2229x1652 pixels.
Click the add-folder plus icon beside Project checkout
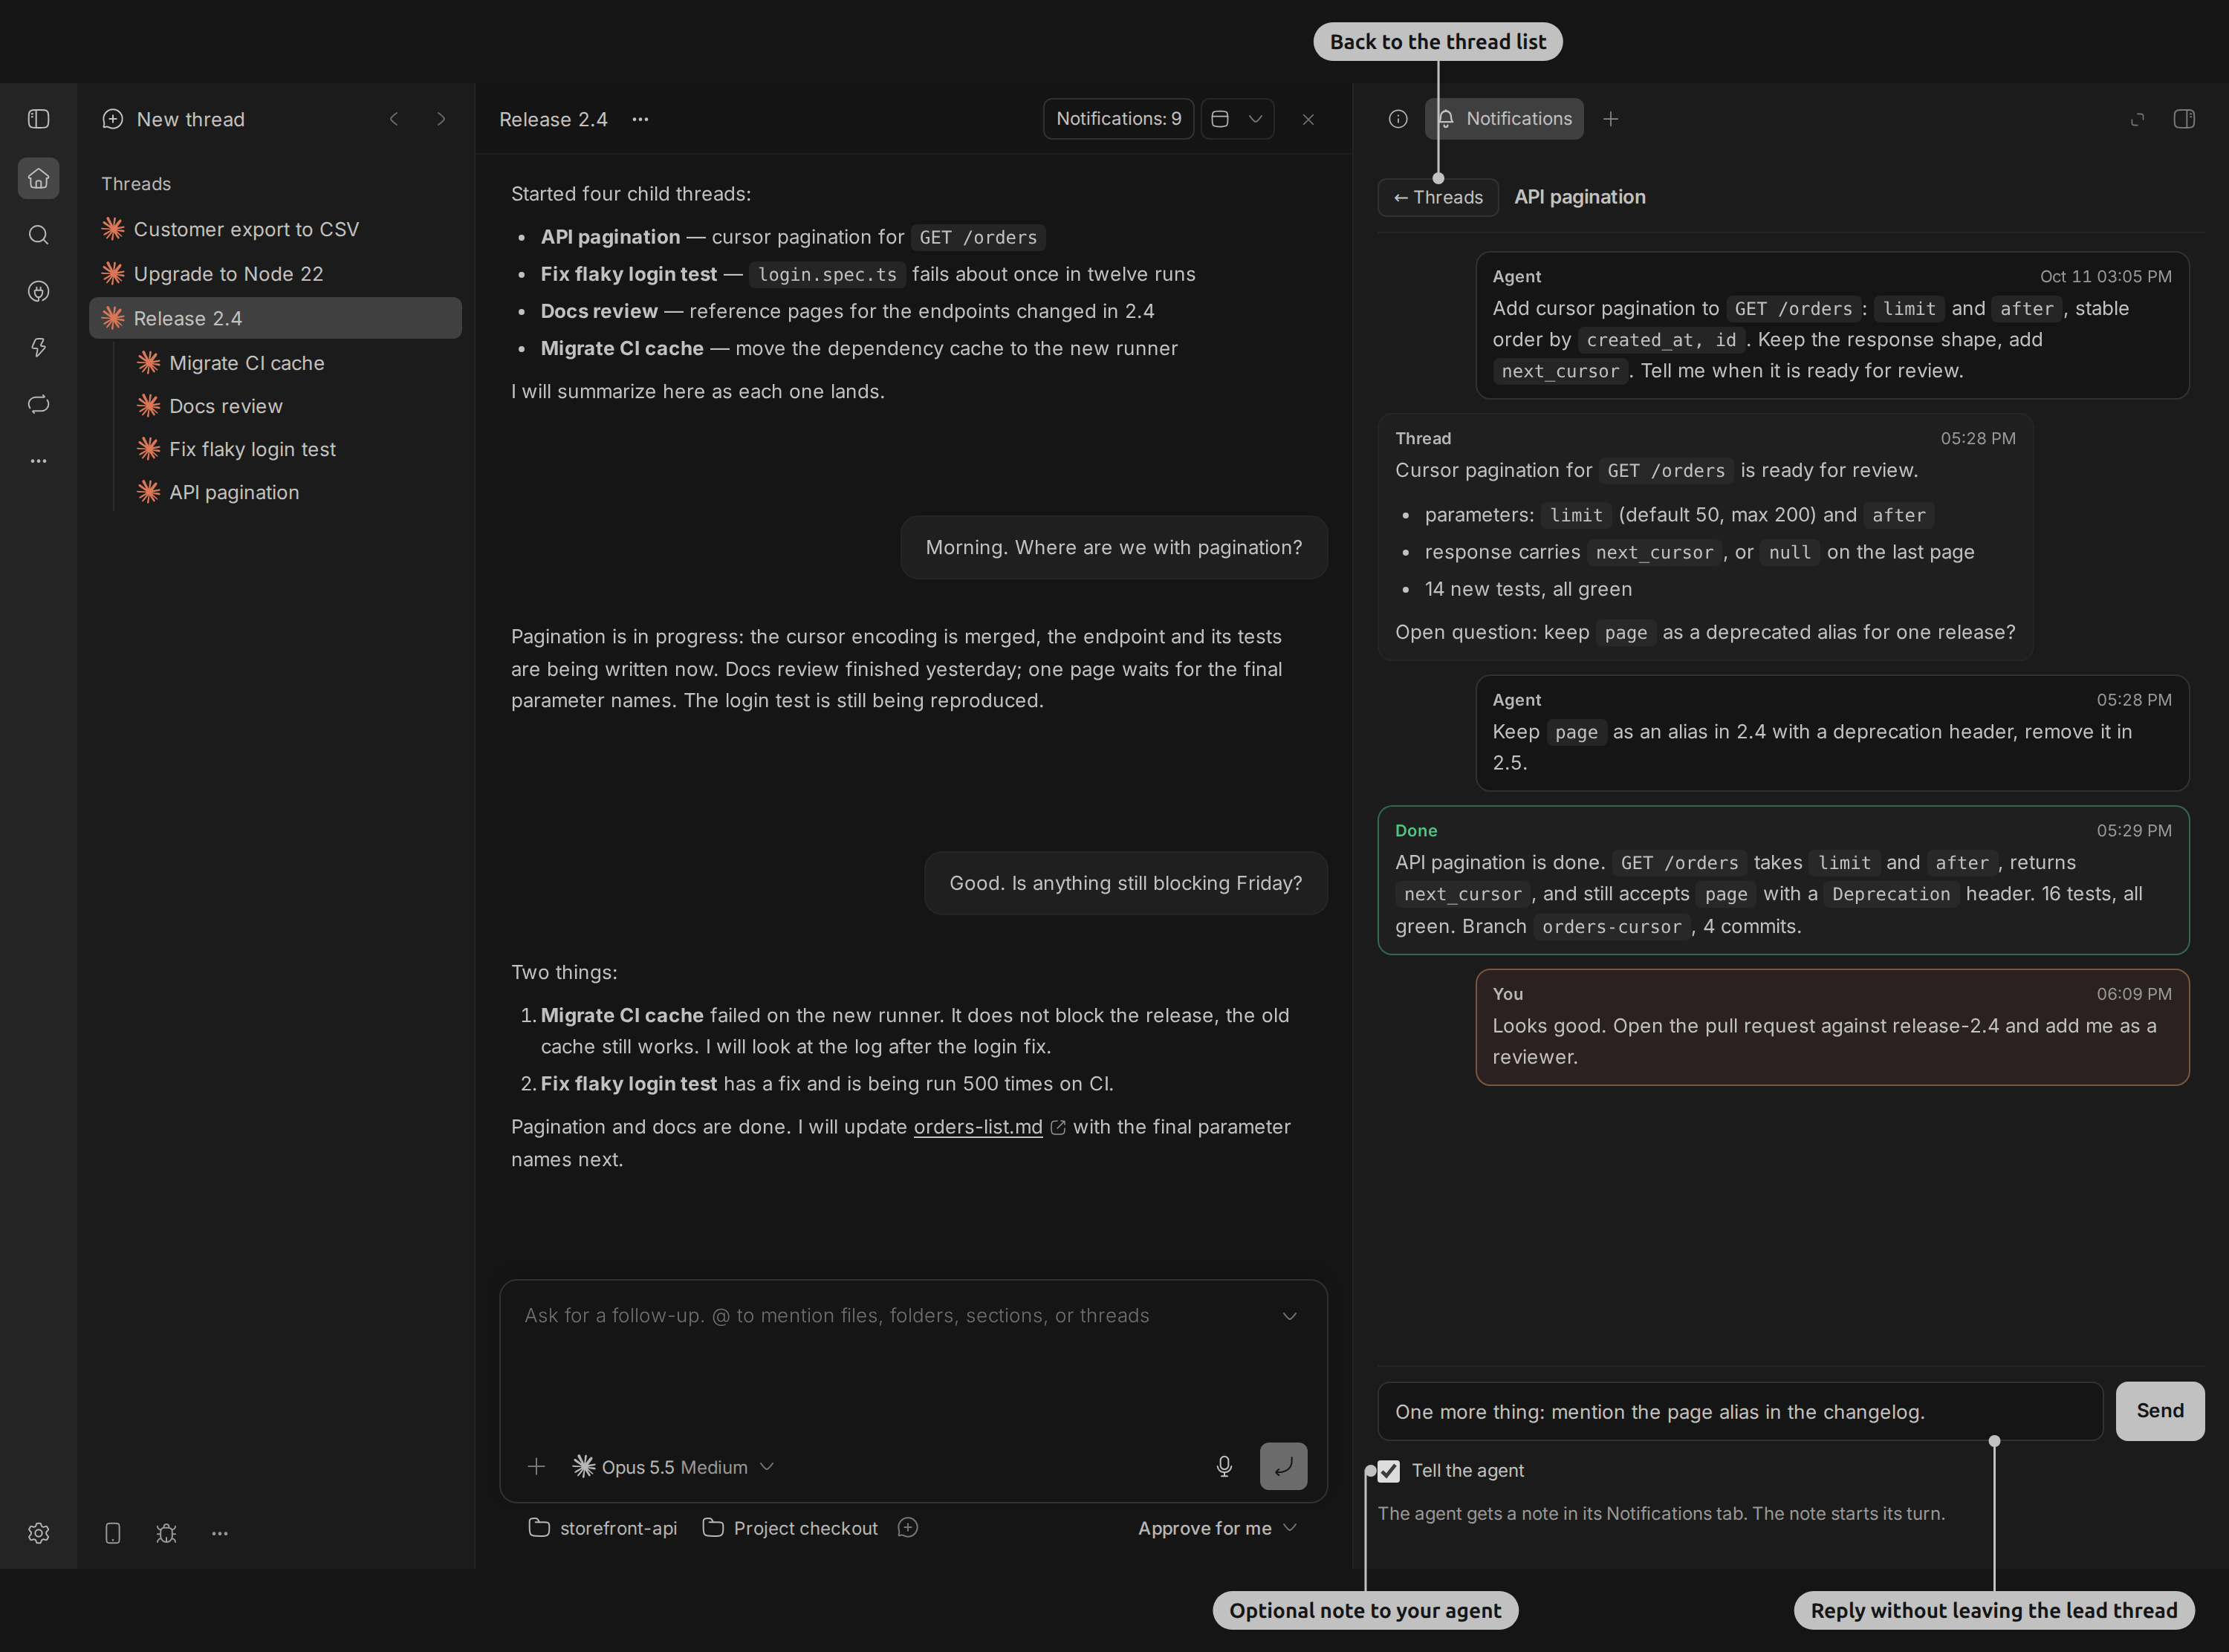coord(907,1527)
